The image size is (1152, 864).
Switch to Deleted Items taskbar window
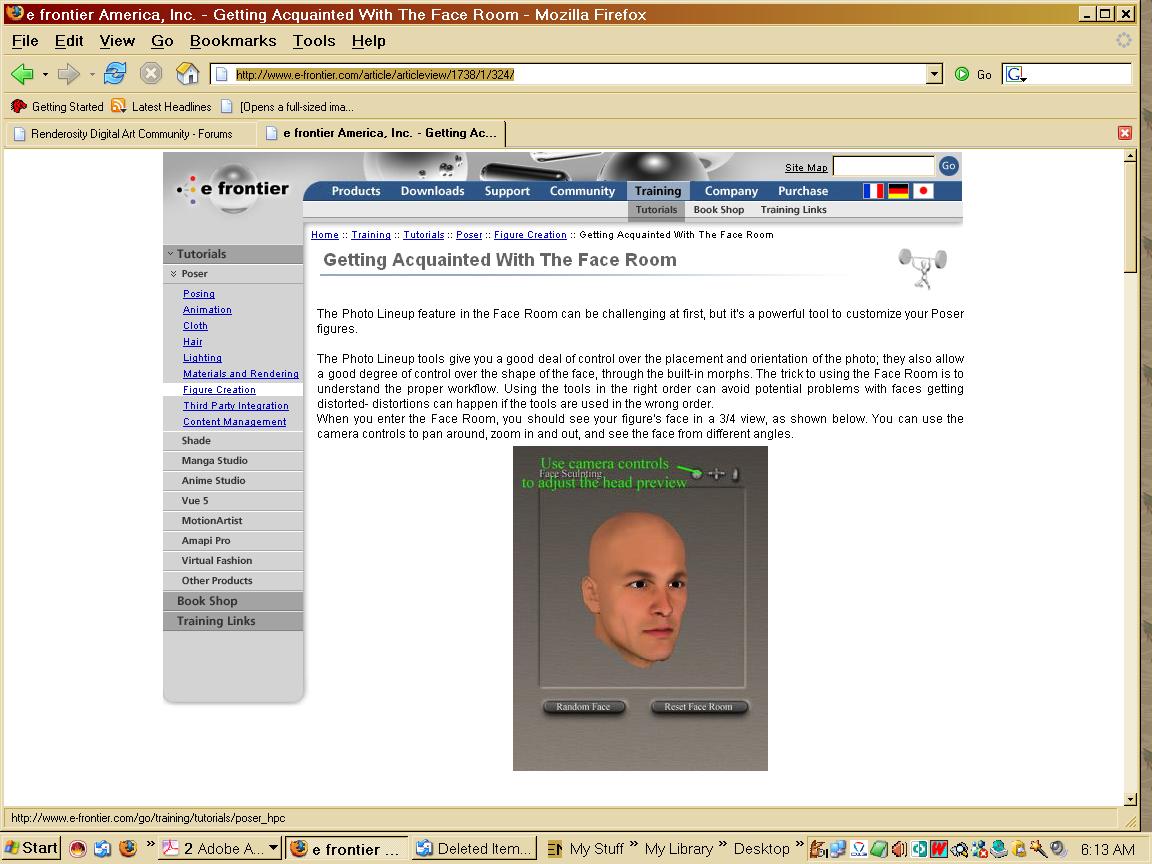[473, 849]
